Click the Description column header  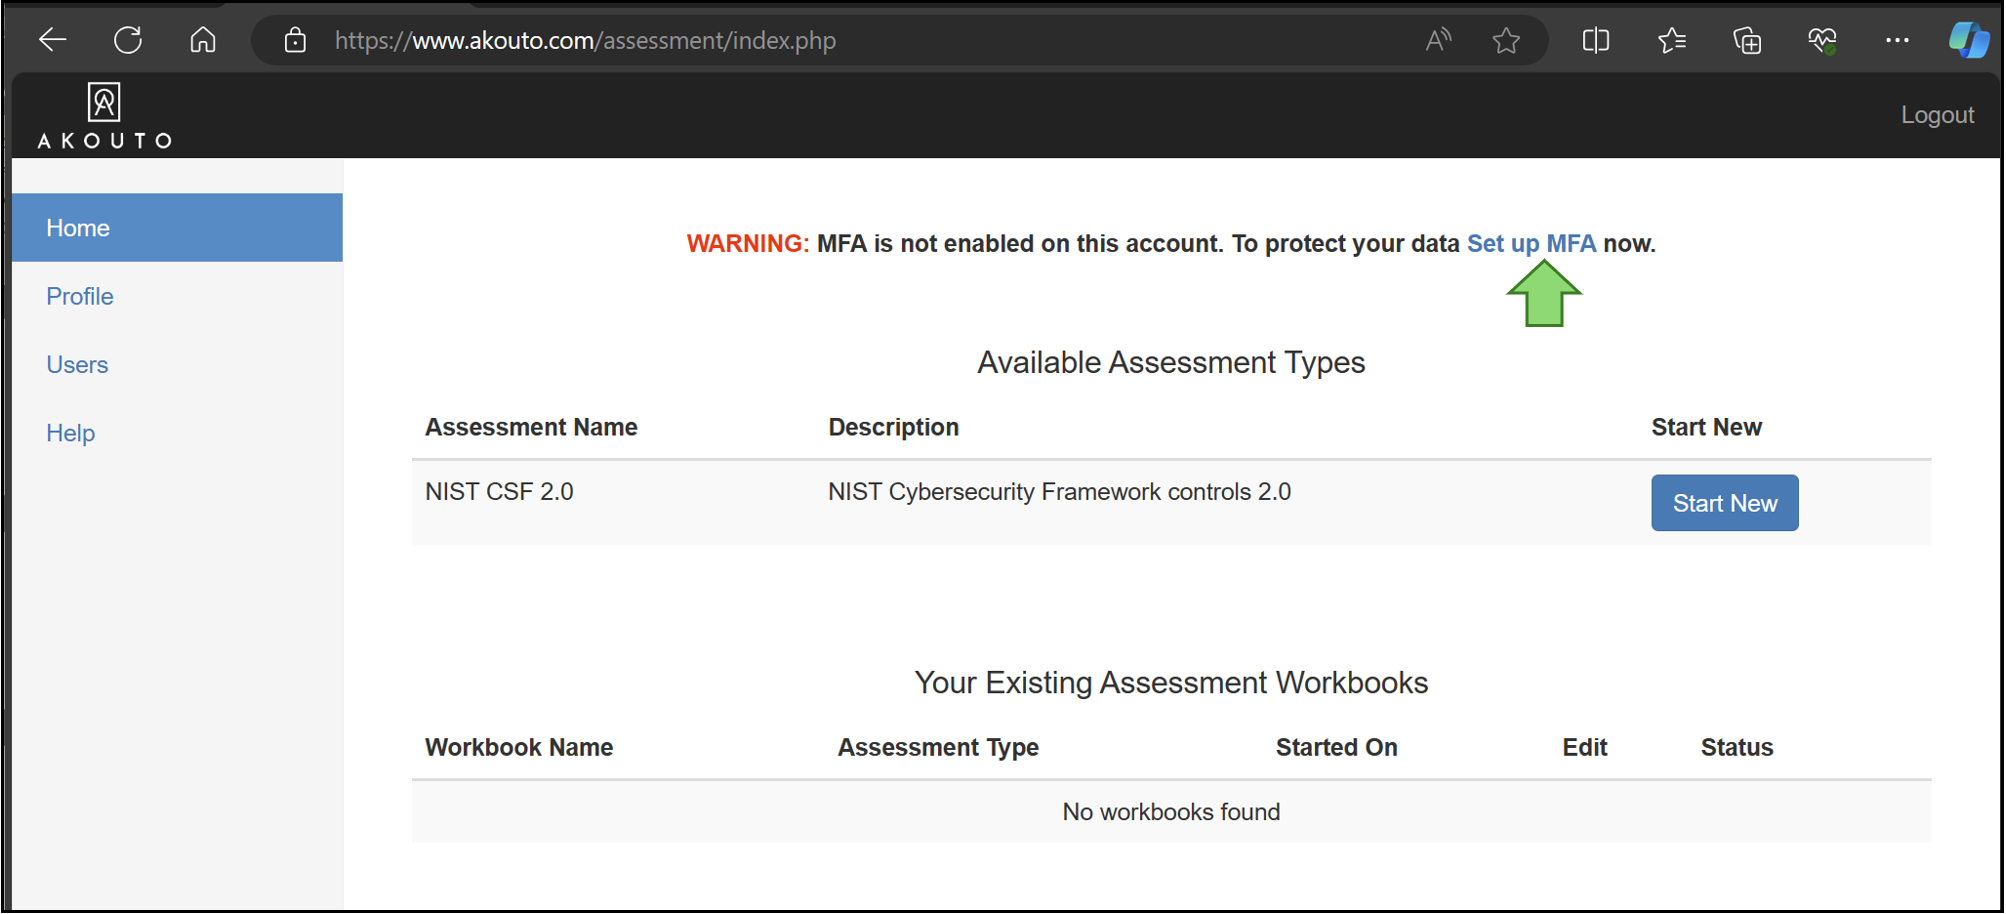(893, 427)
